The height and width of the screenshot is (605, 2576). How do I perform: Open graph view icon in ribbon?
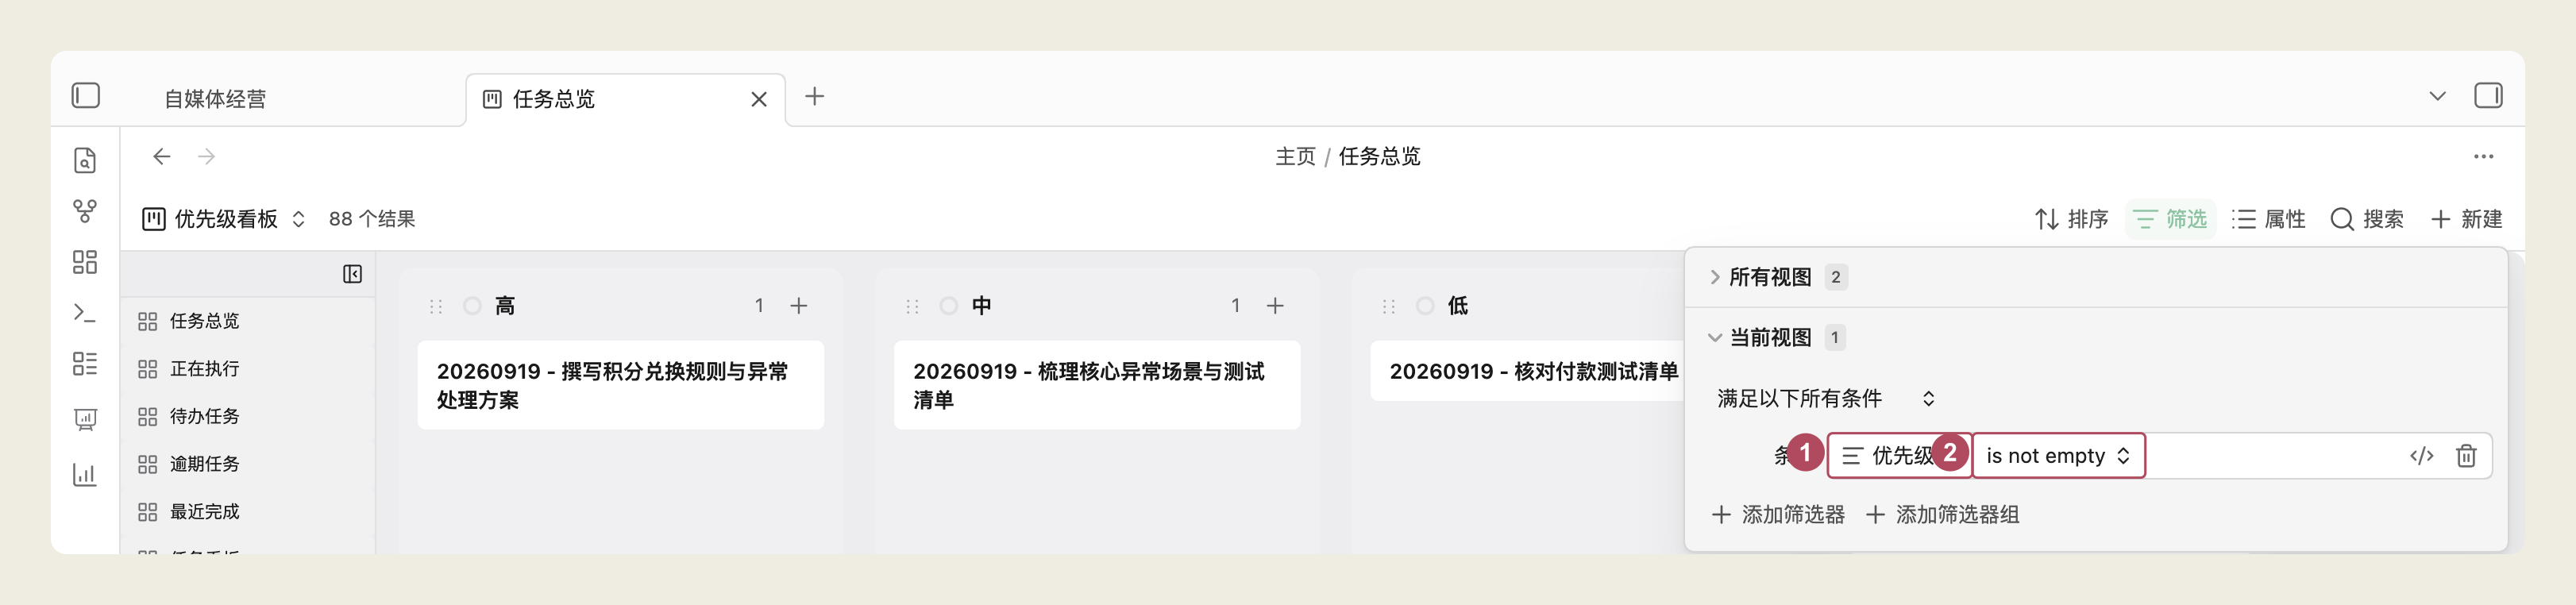(85, 211)
